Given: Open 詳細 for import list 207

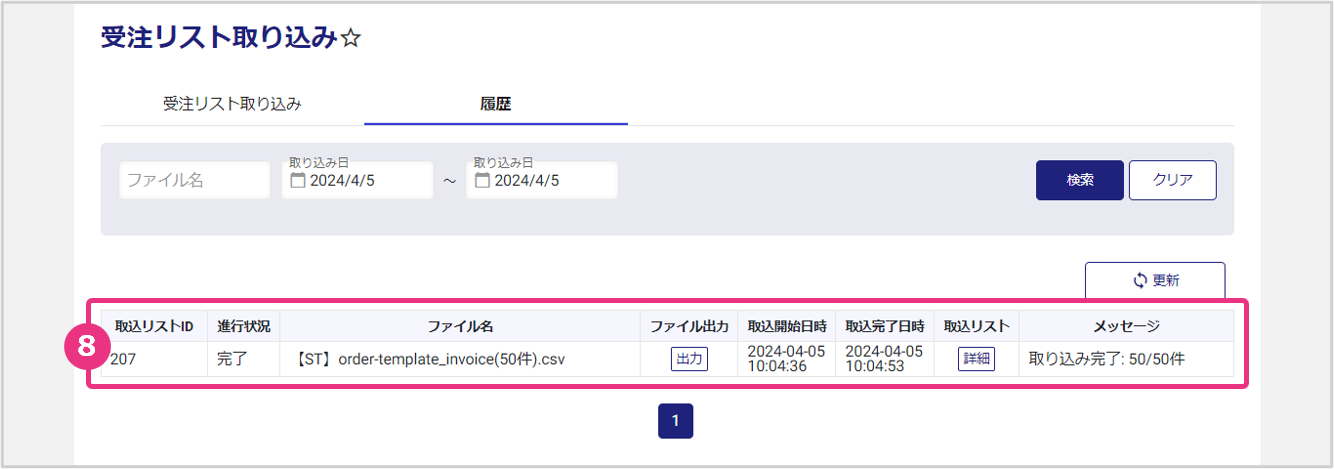Looking at the screenshot, I should [976, 359].
